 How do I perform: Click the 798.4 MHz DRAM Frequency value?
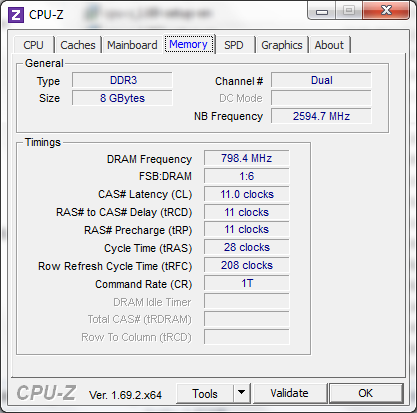[247, 158]
